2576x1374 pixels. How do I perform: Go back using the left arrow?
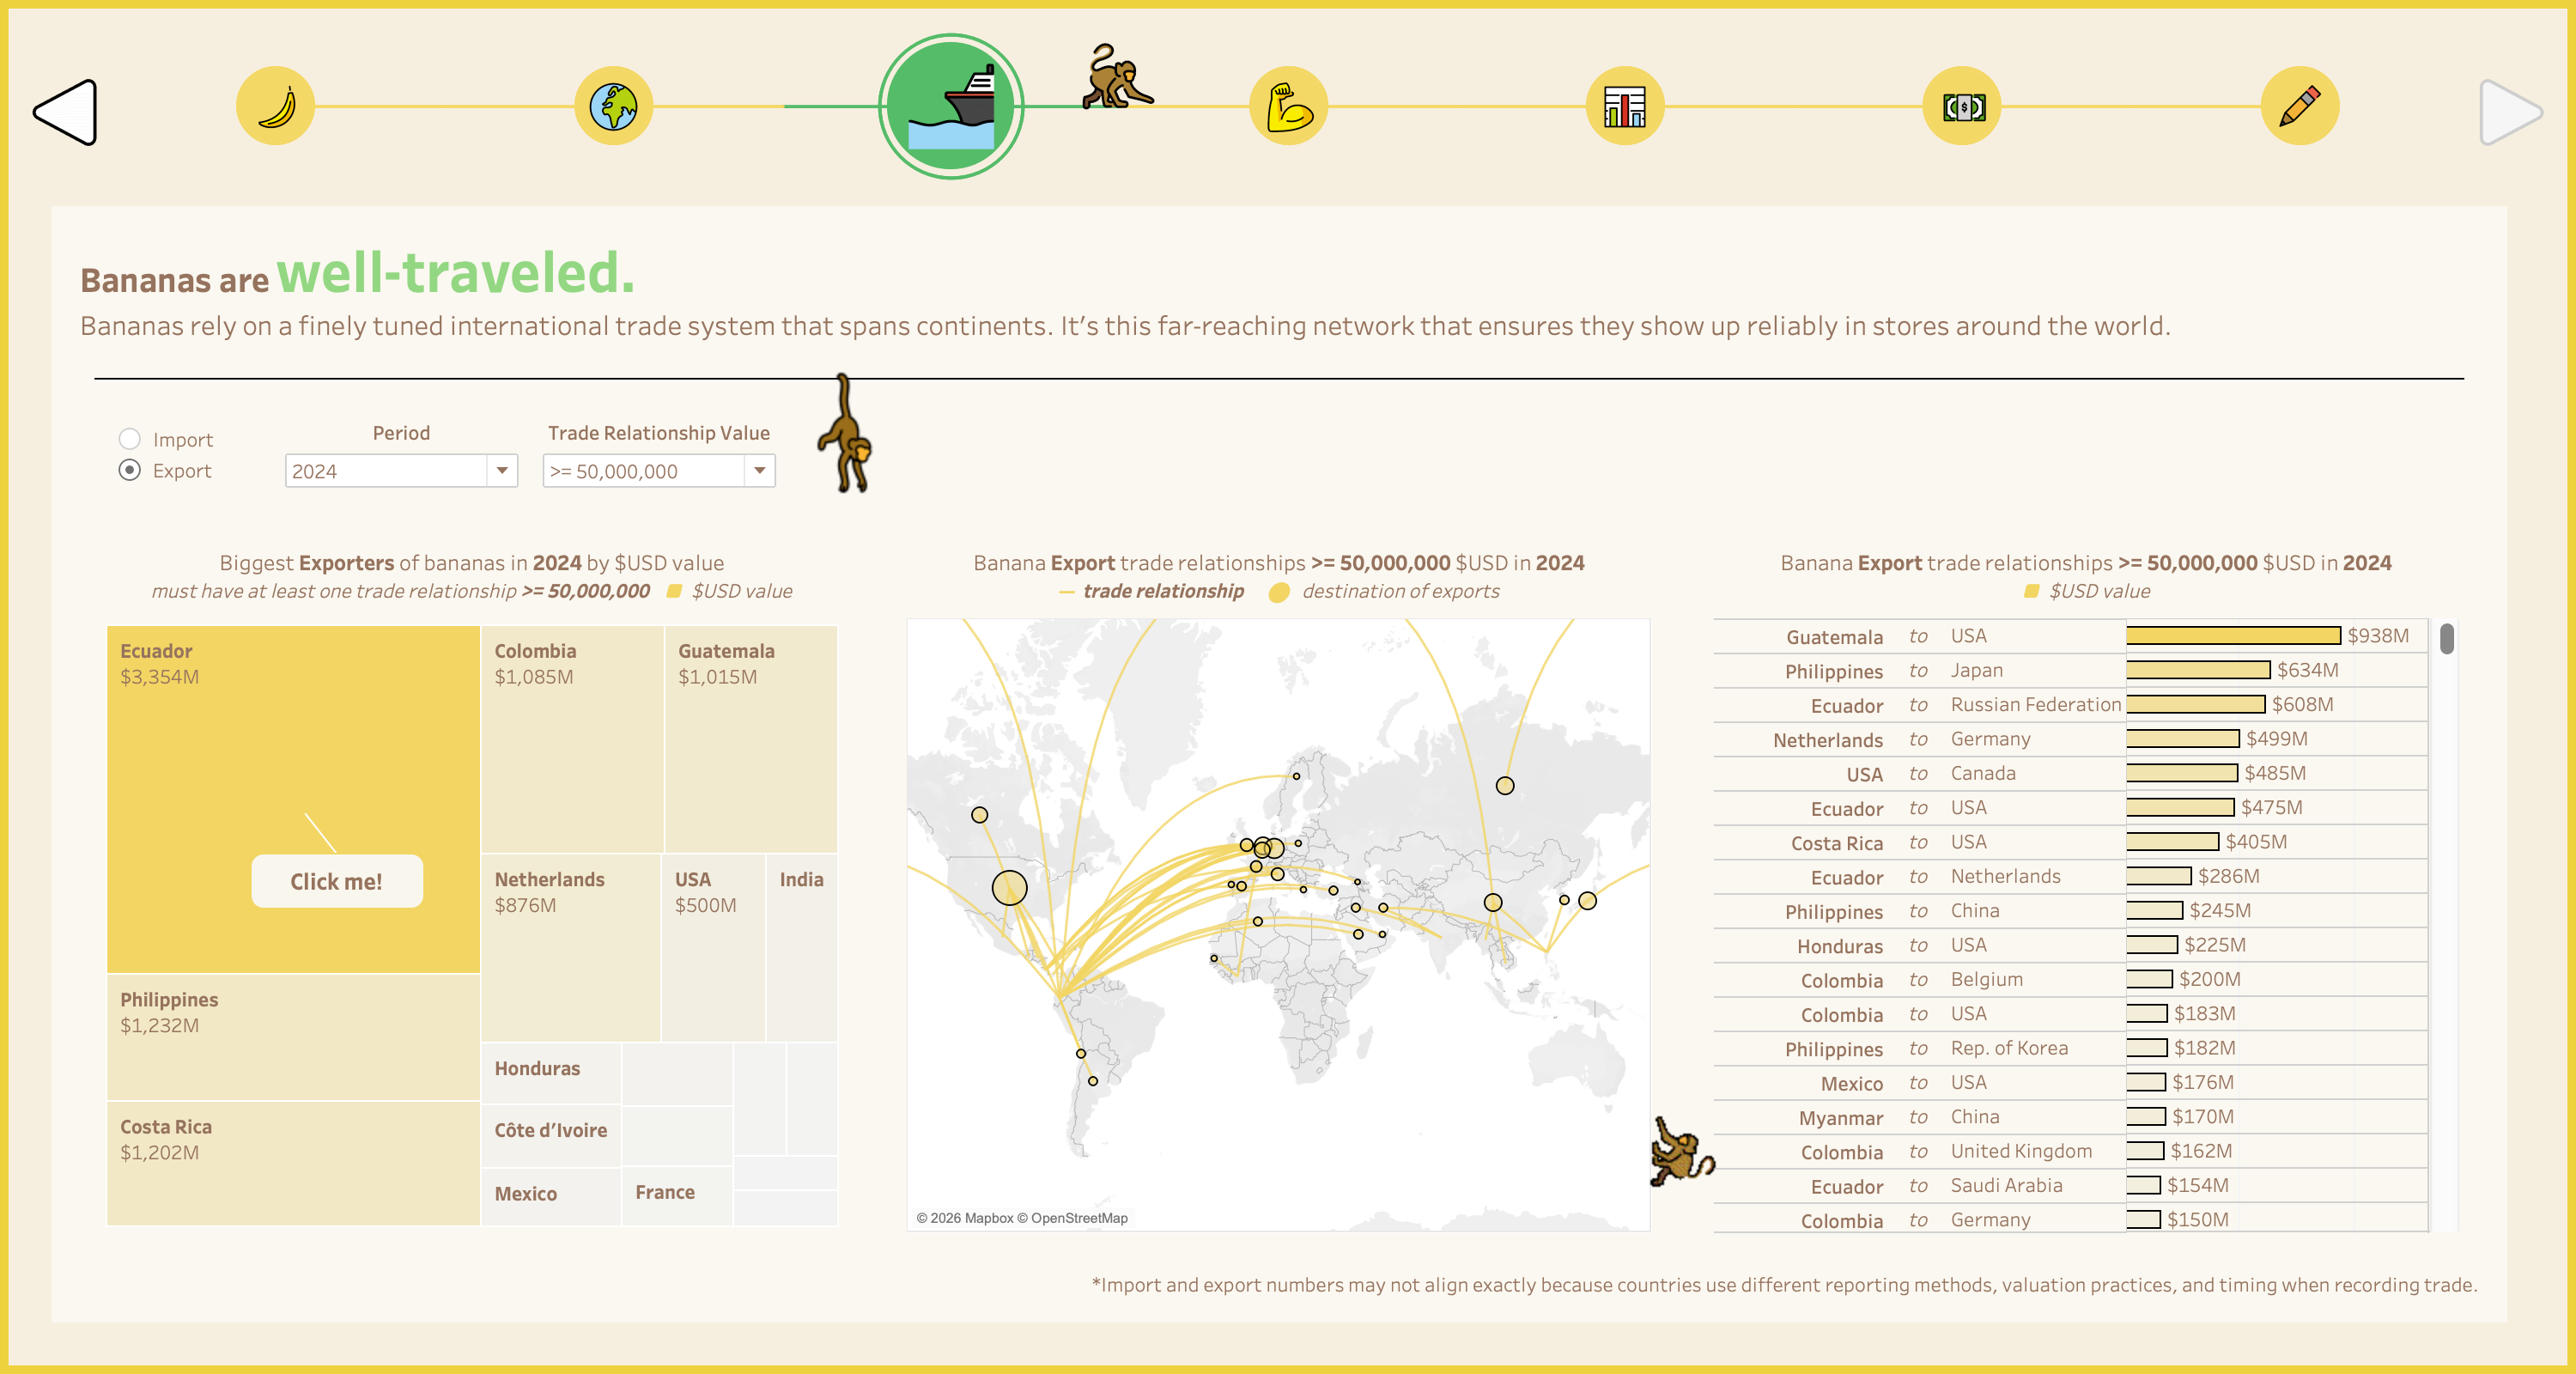point(65,112)
